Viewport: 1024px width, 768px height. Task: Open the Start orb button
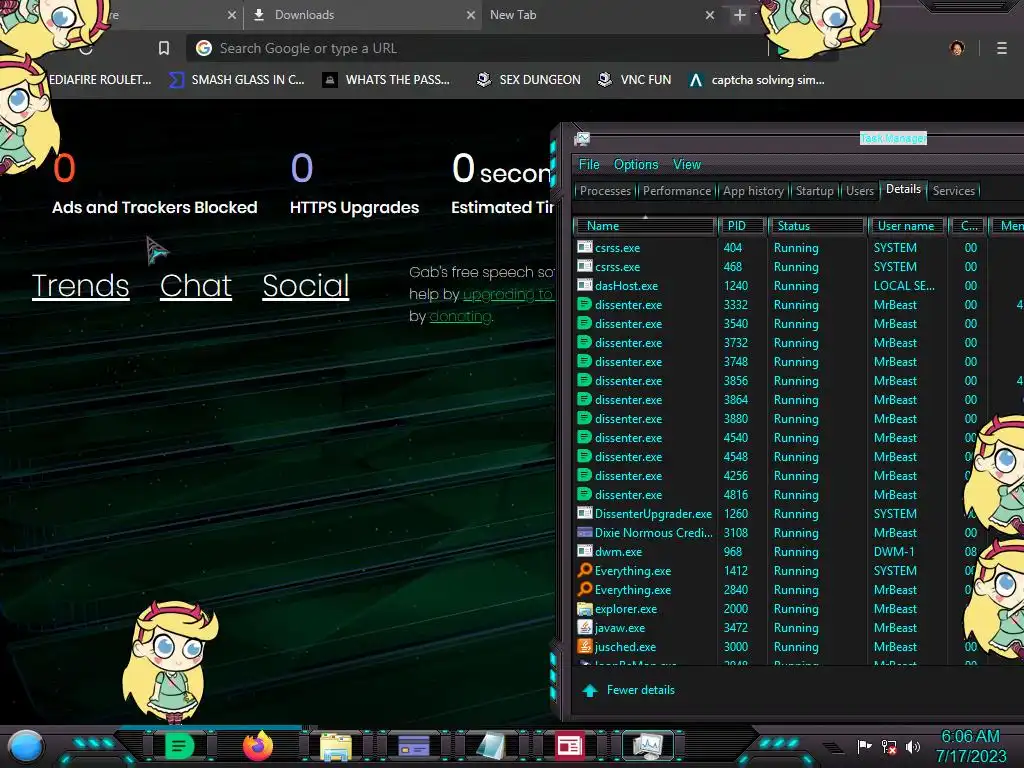(x=26, y=746)
